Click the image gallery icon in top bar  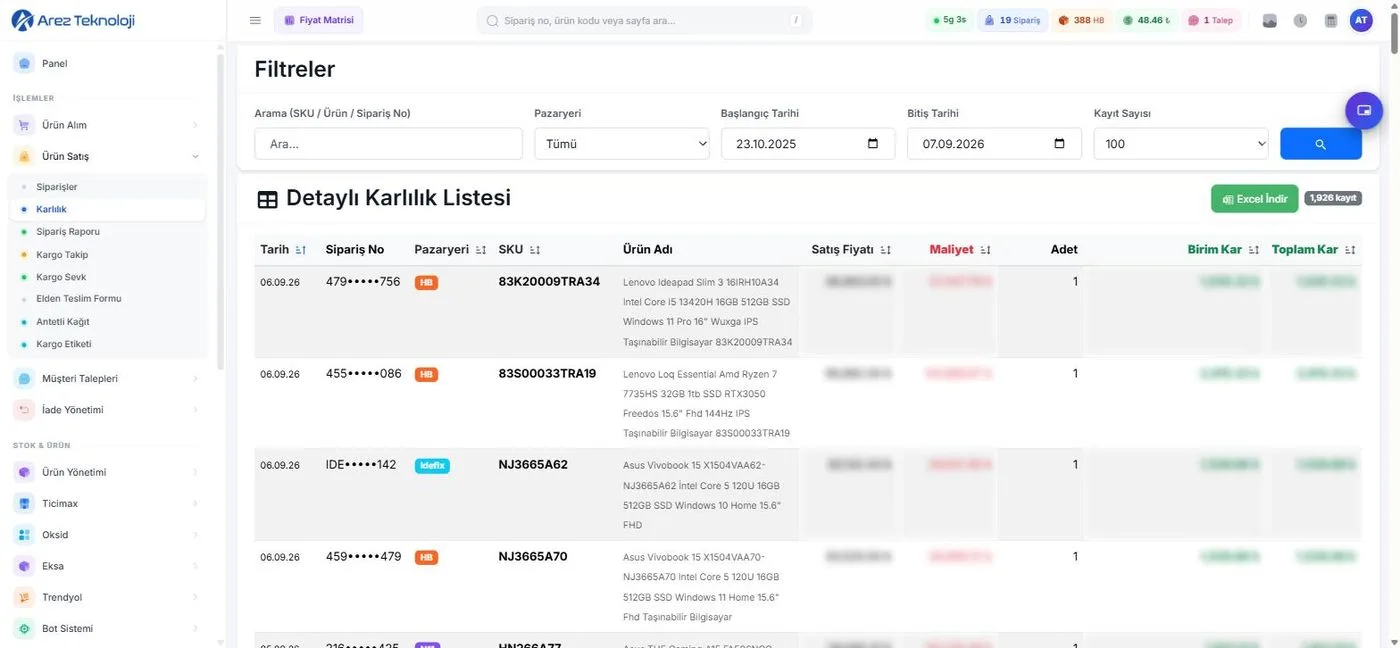click(x=1270, y=20)
